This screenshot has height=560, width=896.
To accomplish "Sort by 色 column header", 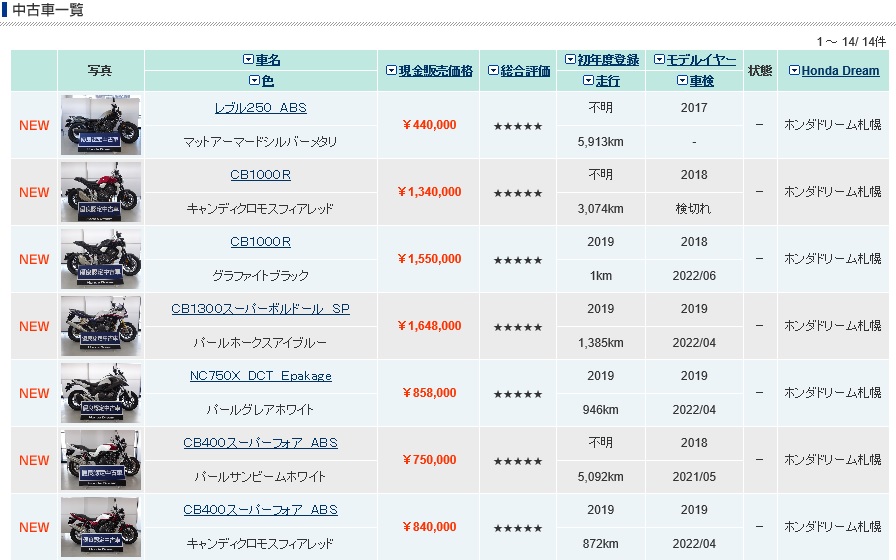I will [x=267, y=81].
